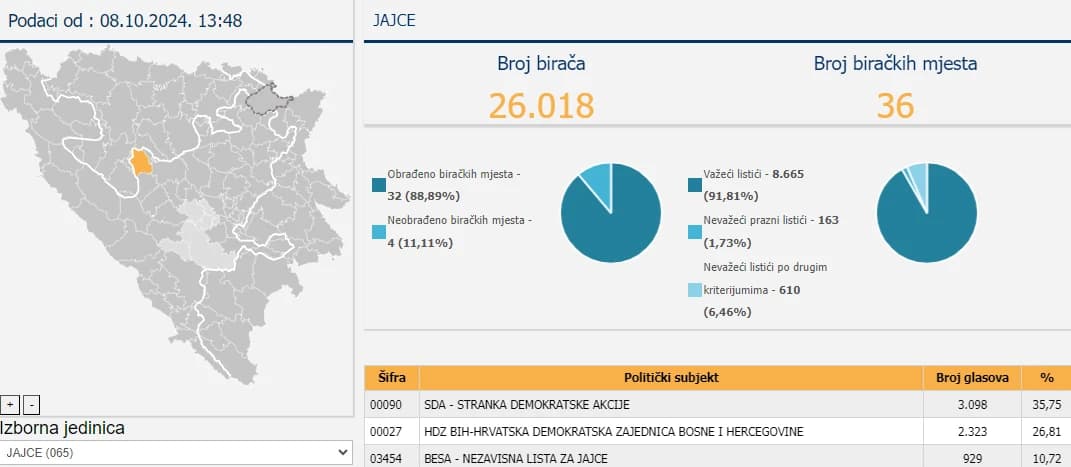This screenshot has width=1071, height=467.
Task: Zoom out the map with minus button
Action: 31,405
